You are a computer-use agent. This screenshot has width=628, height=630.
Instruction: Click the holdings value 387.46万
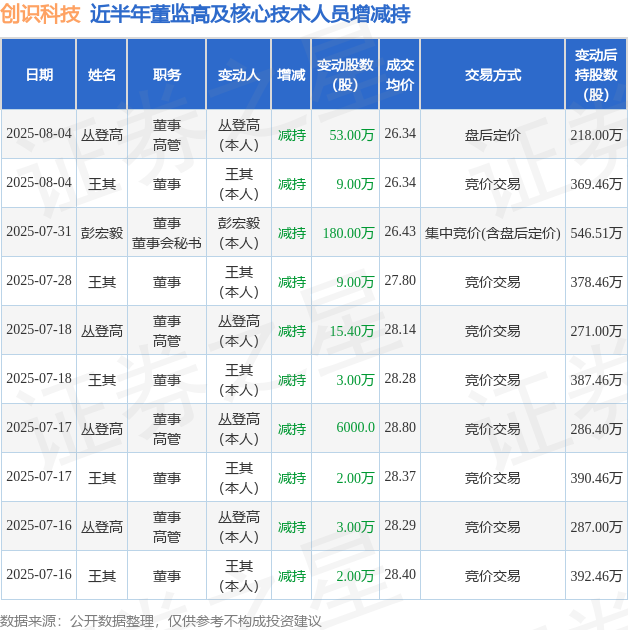(x=596, y=380)
